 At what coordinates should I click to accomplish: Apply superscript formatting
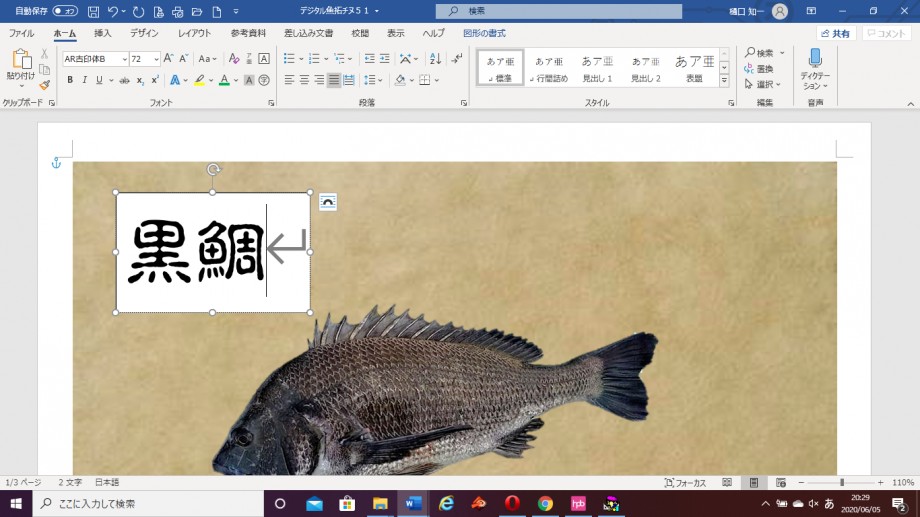155,80
